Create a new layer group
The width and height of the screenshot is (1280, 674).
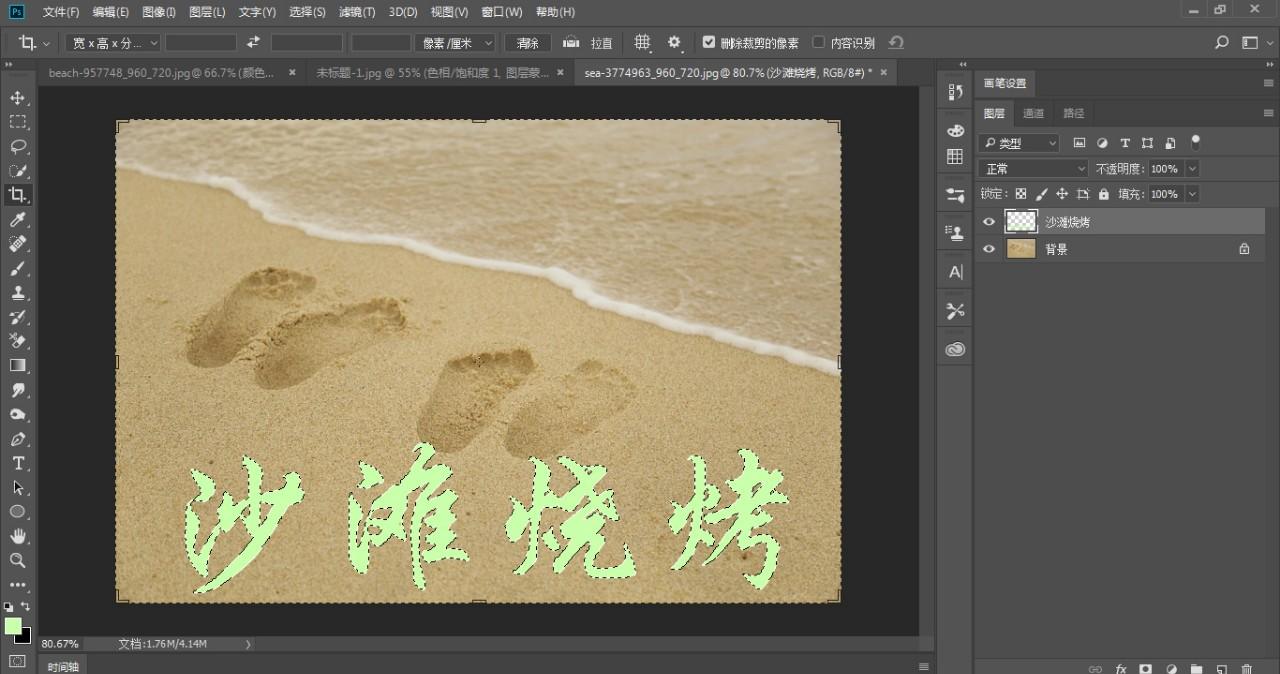pos(1196,669)
